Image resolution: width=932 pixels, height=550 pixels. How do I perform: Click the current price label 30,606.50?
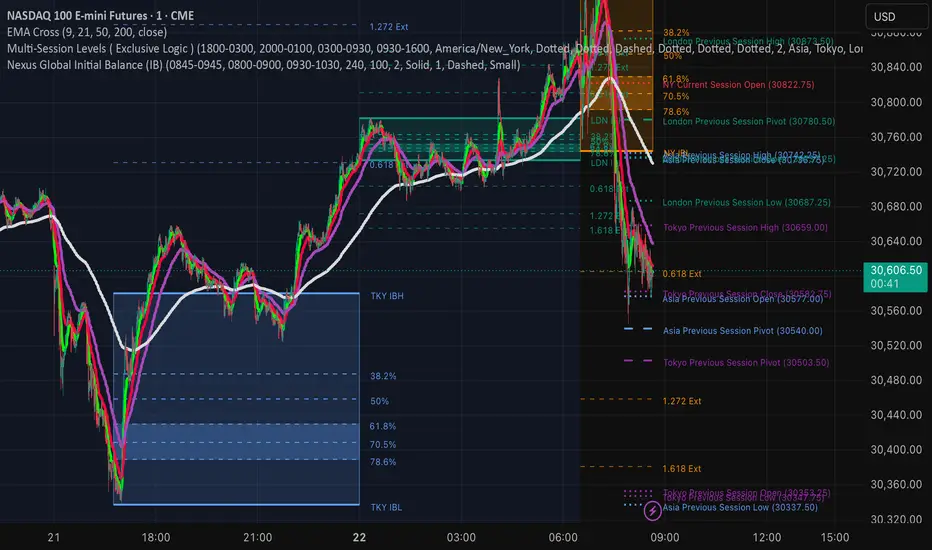(x=896, y=277)
